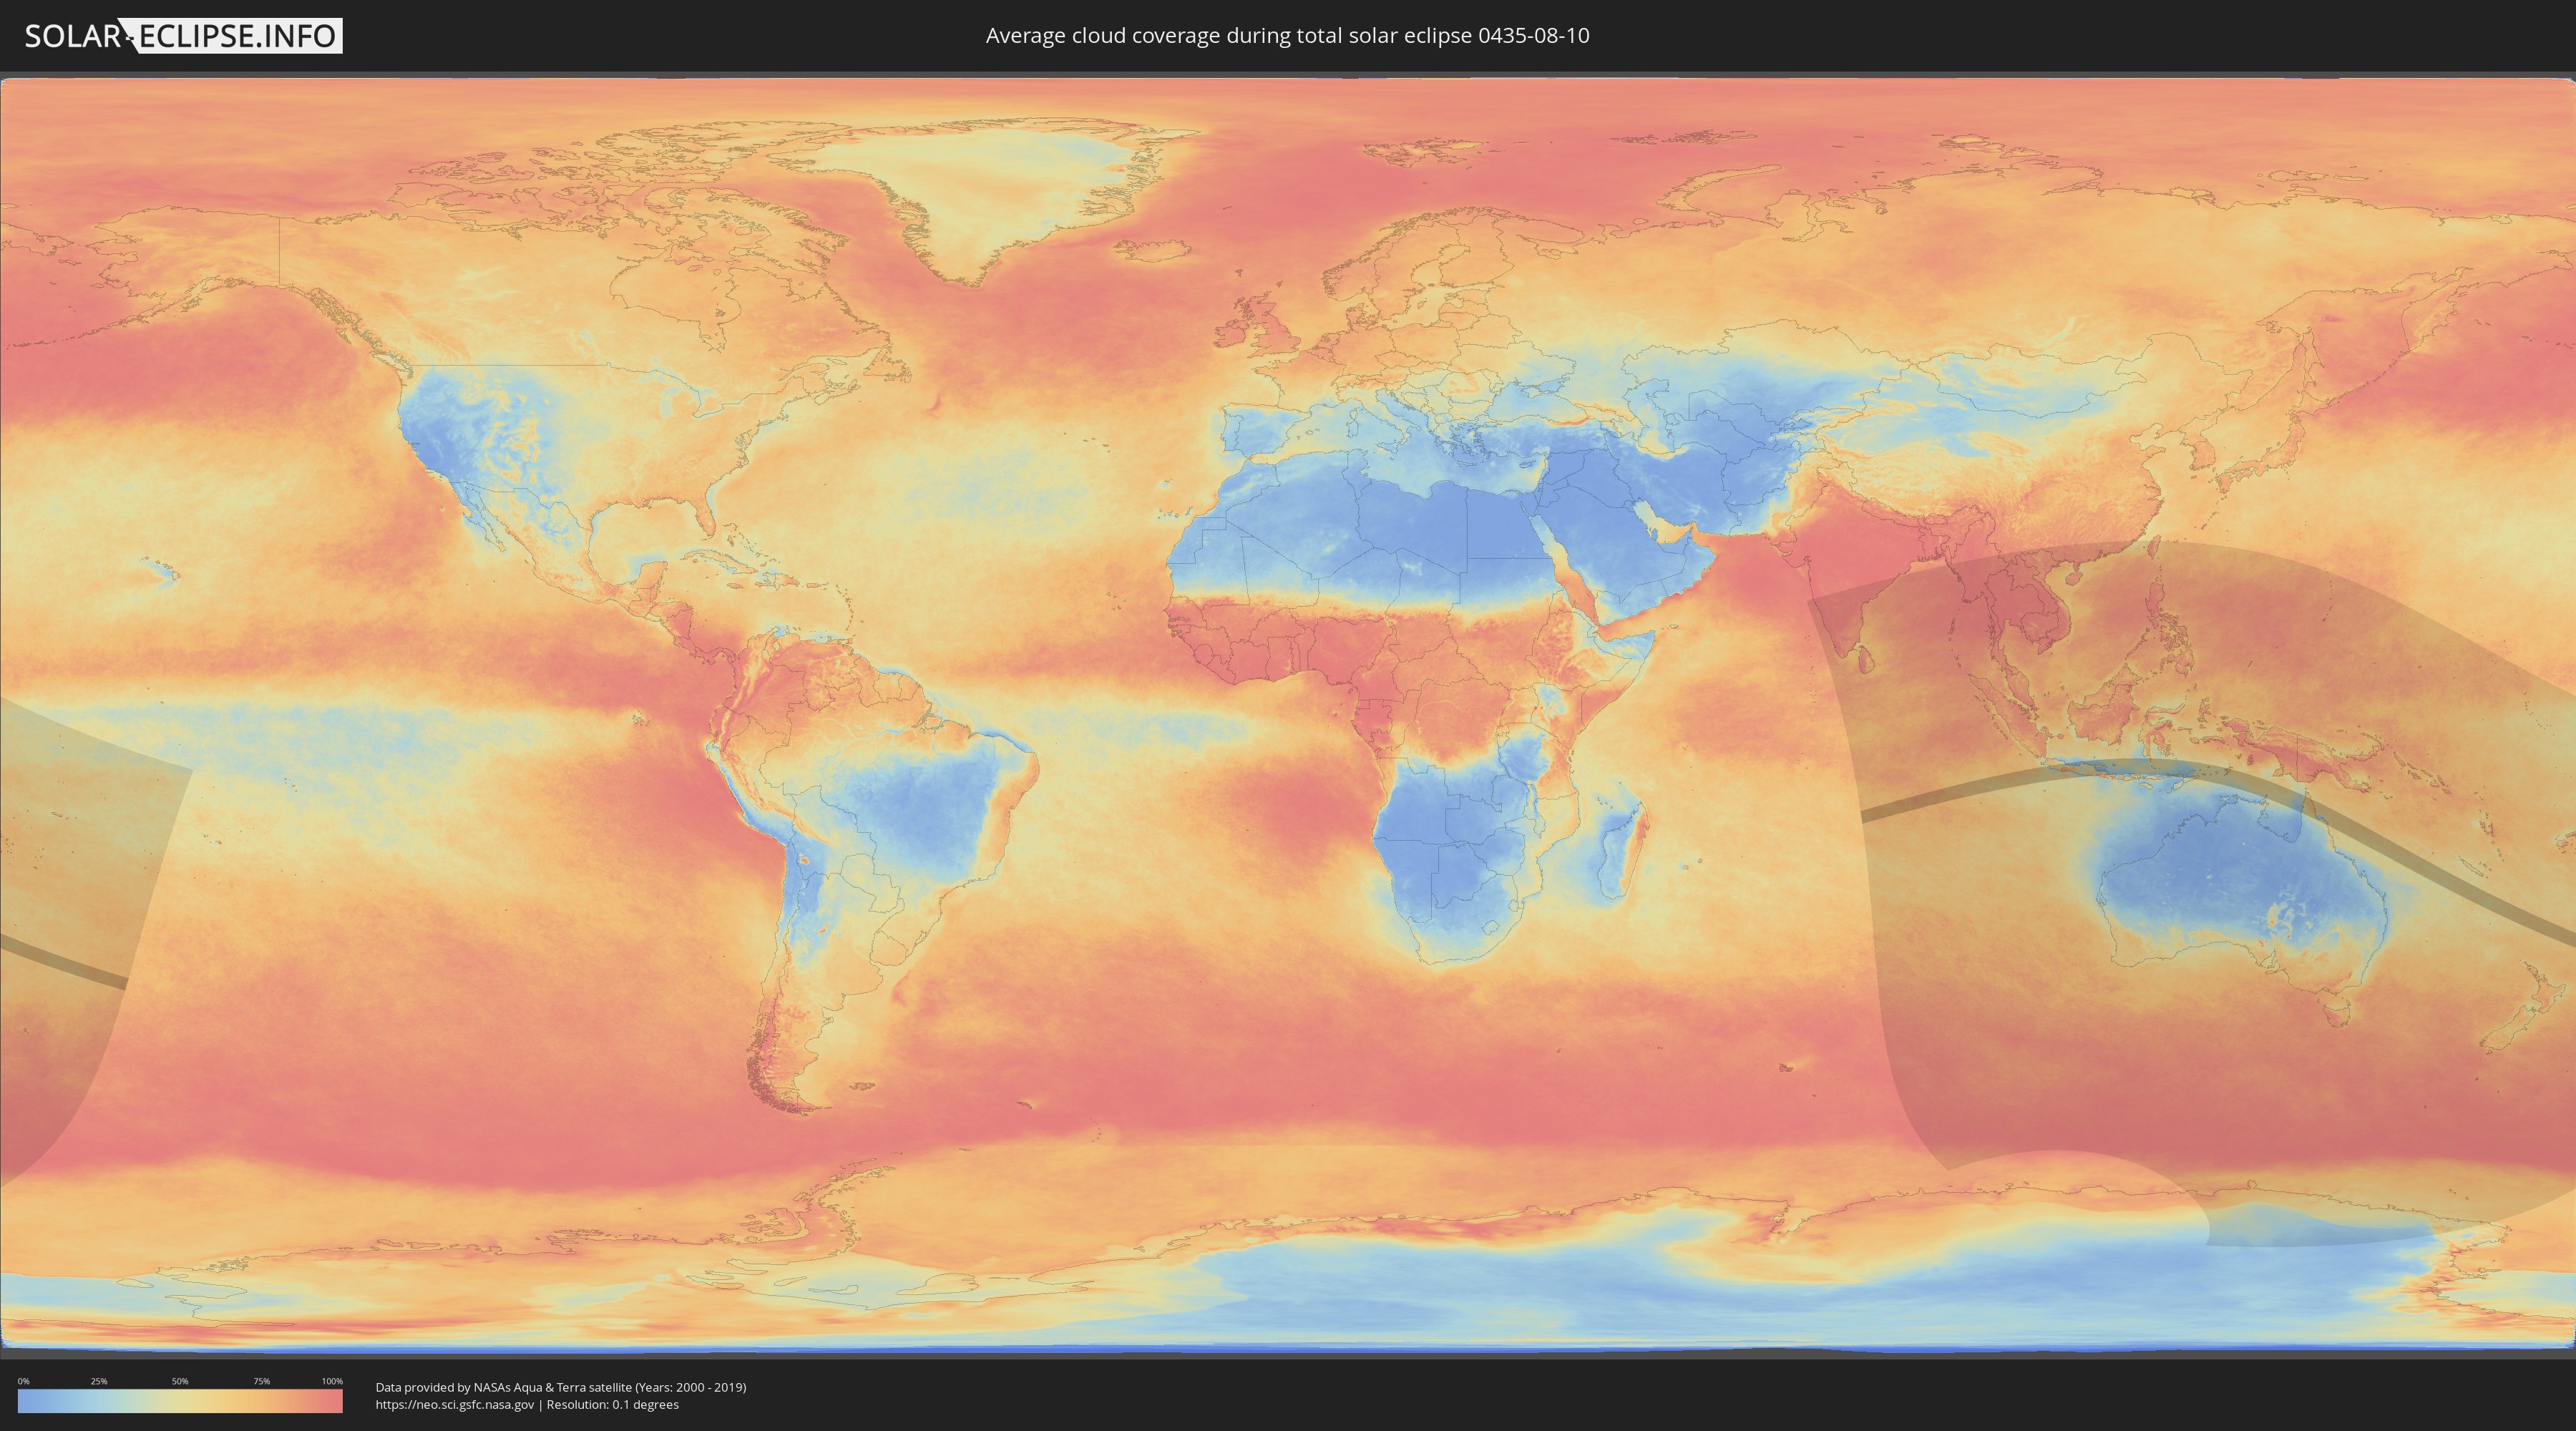
Task: Click the 25% legend label
Action: [99, 1381]
